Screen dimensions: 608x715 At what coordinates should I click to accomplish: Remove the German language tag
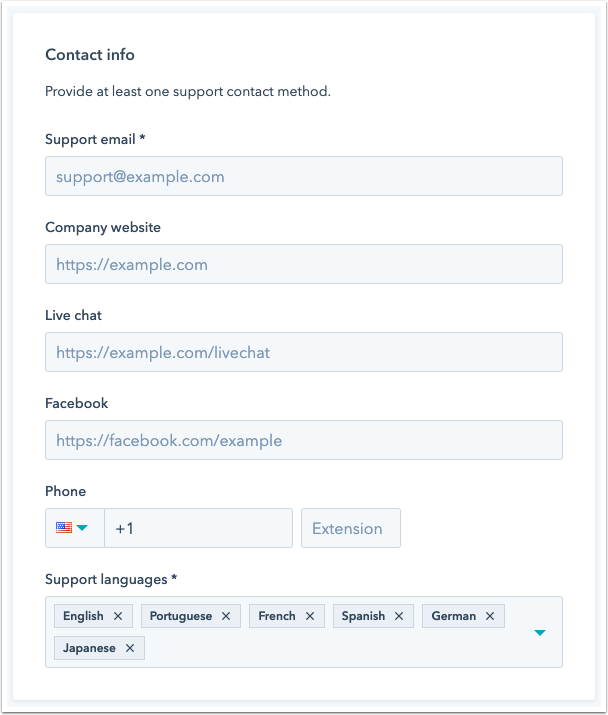point(490,616)
